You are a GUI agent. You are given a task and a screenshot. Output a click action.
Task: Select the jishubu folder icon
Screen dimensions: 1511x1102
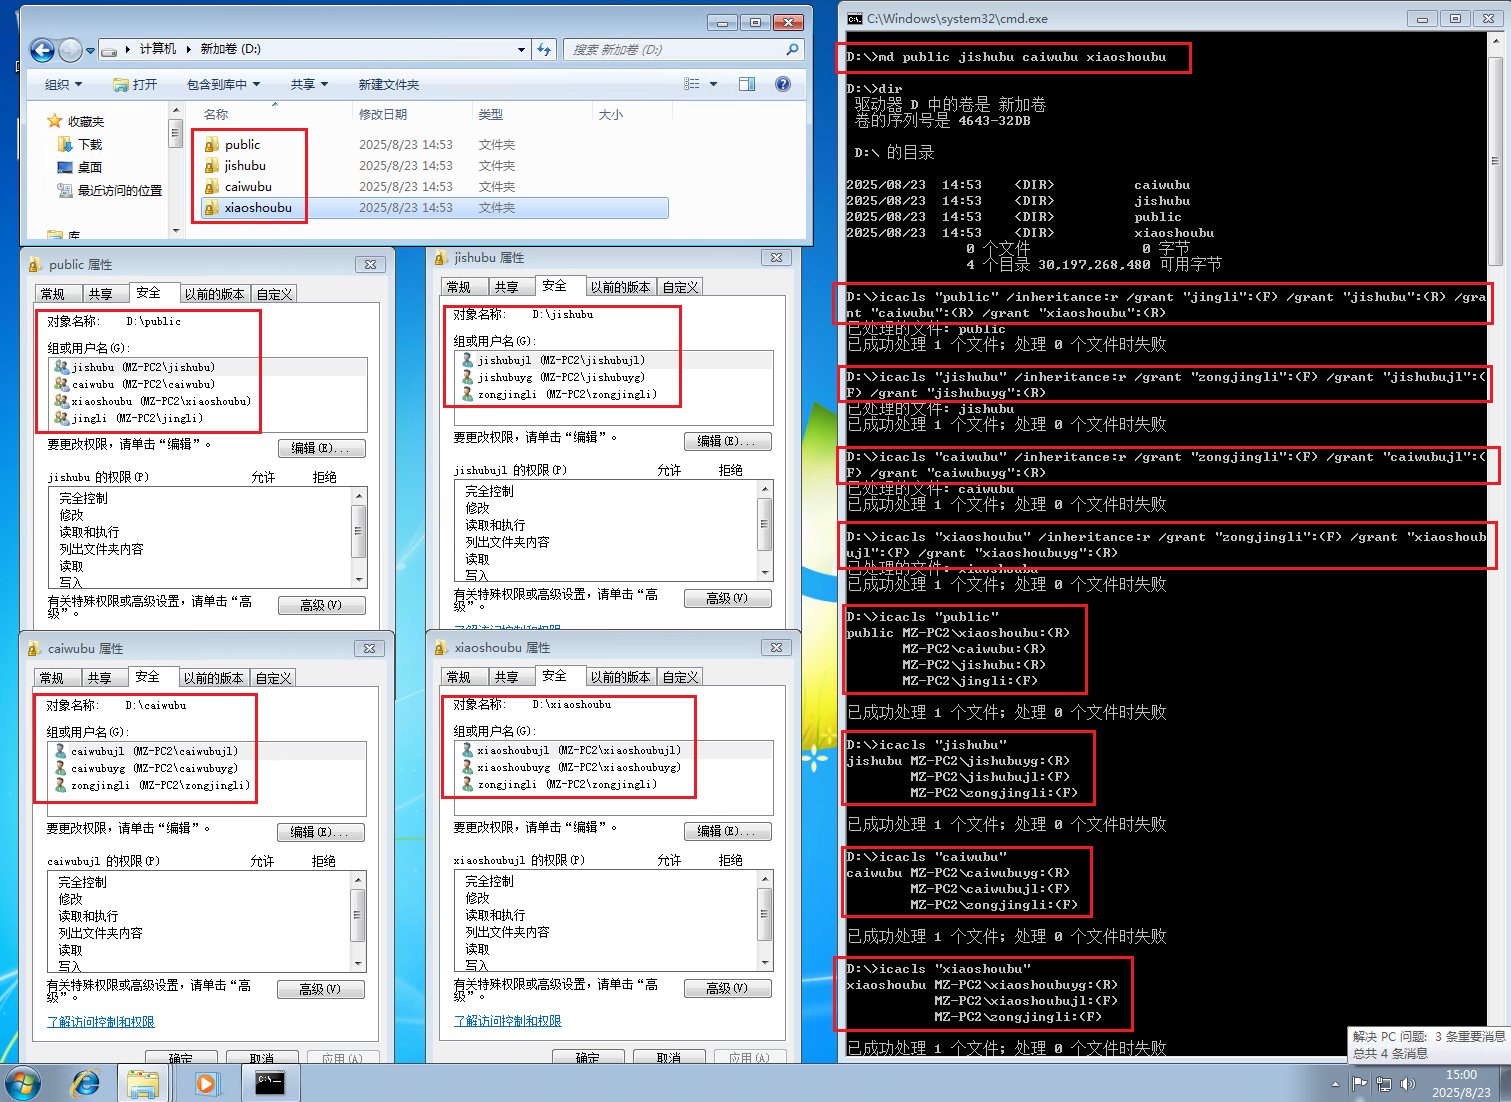point(212,165)
